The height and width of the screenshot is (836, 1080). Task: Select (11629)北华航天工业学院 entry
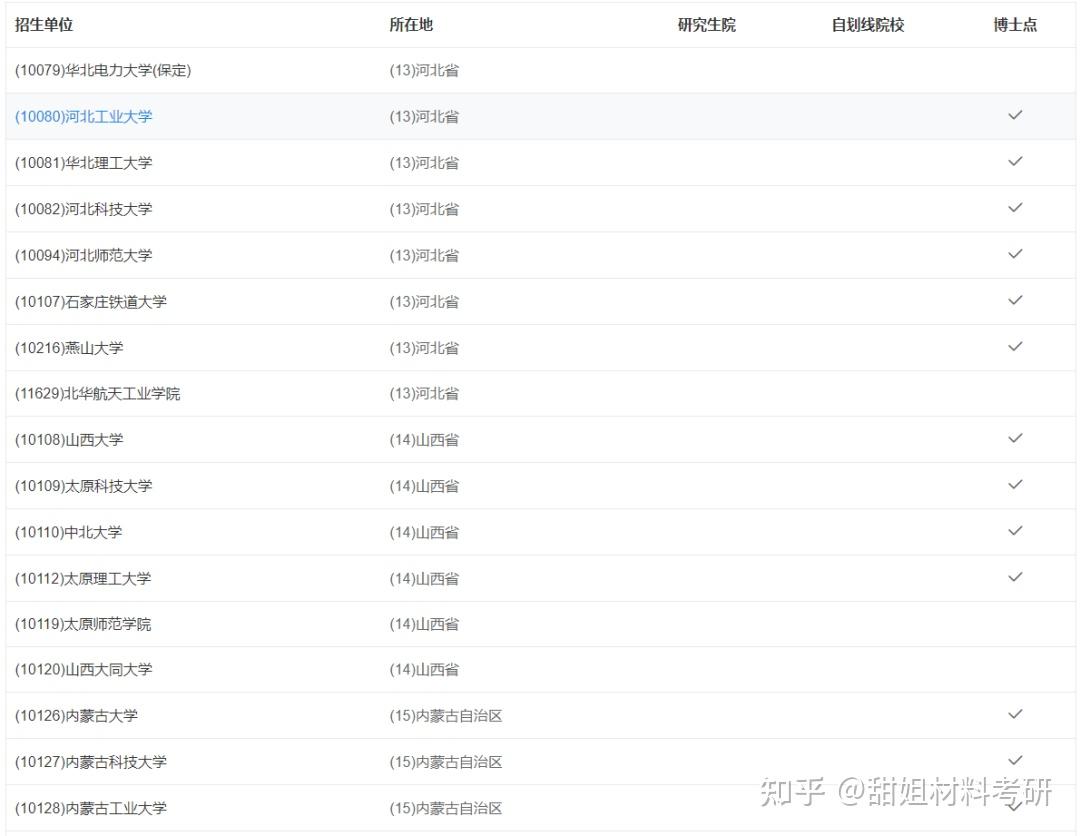click(98, 393)
